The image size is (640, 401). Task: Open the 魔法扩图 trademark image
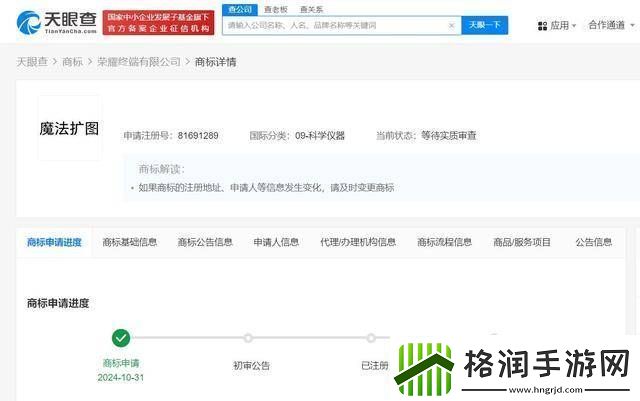(x=69, y=128)
